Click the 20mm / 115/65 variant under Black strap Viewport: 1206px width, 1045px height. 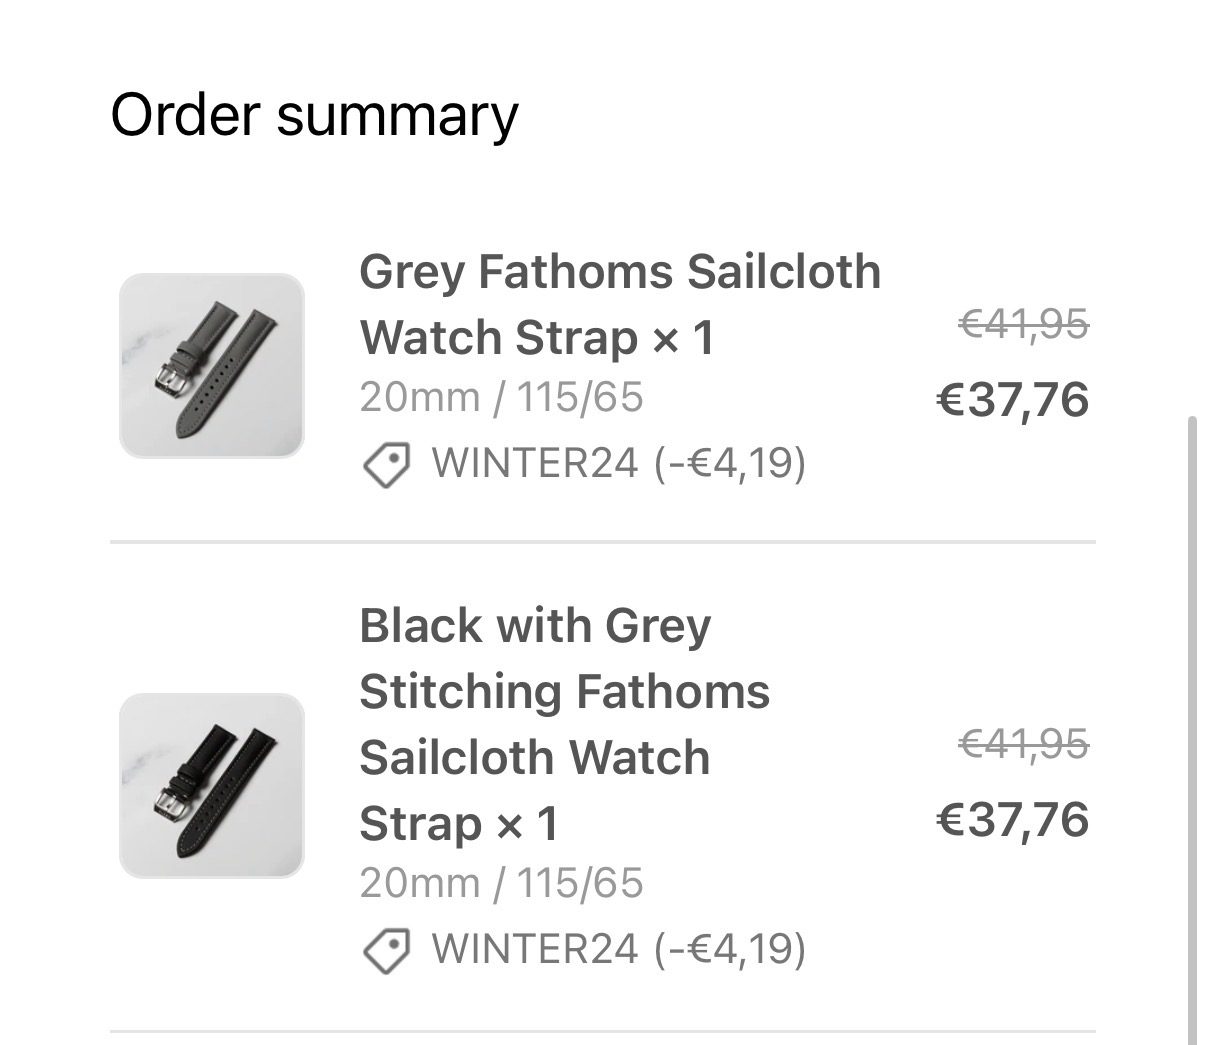click(501, 884)
